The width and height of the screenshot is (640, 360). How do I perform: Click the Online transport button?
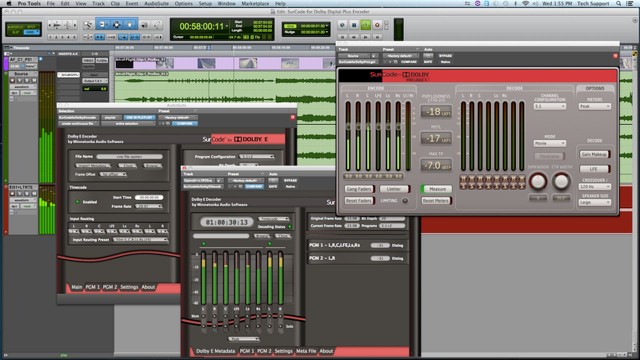pos(342,25)
